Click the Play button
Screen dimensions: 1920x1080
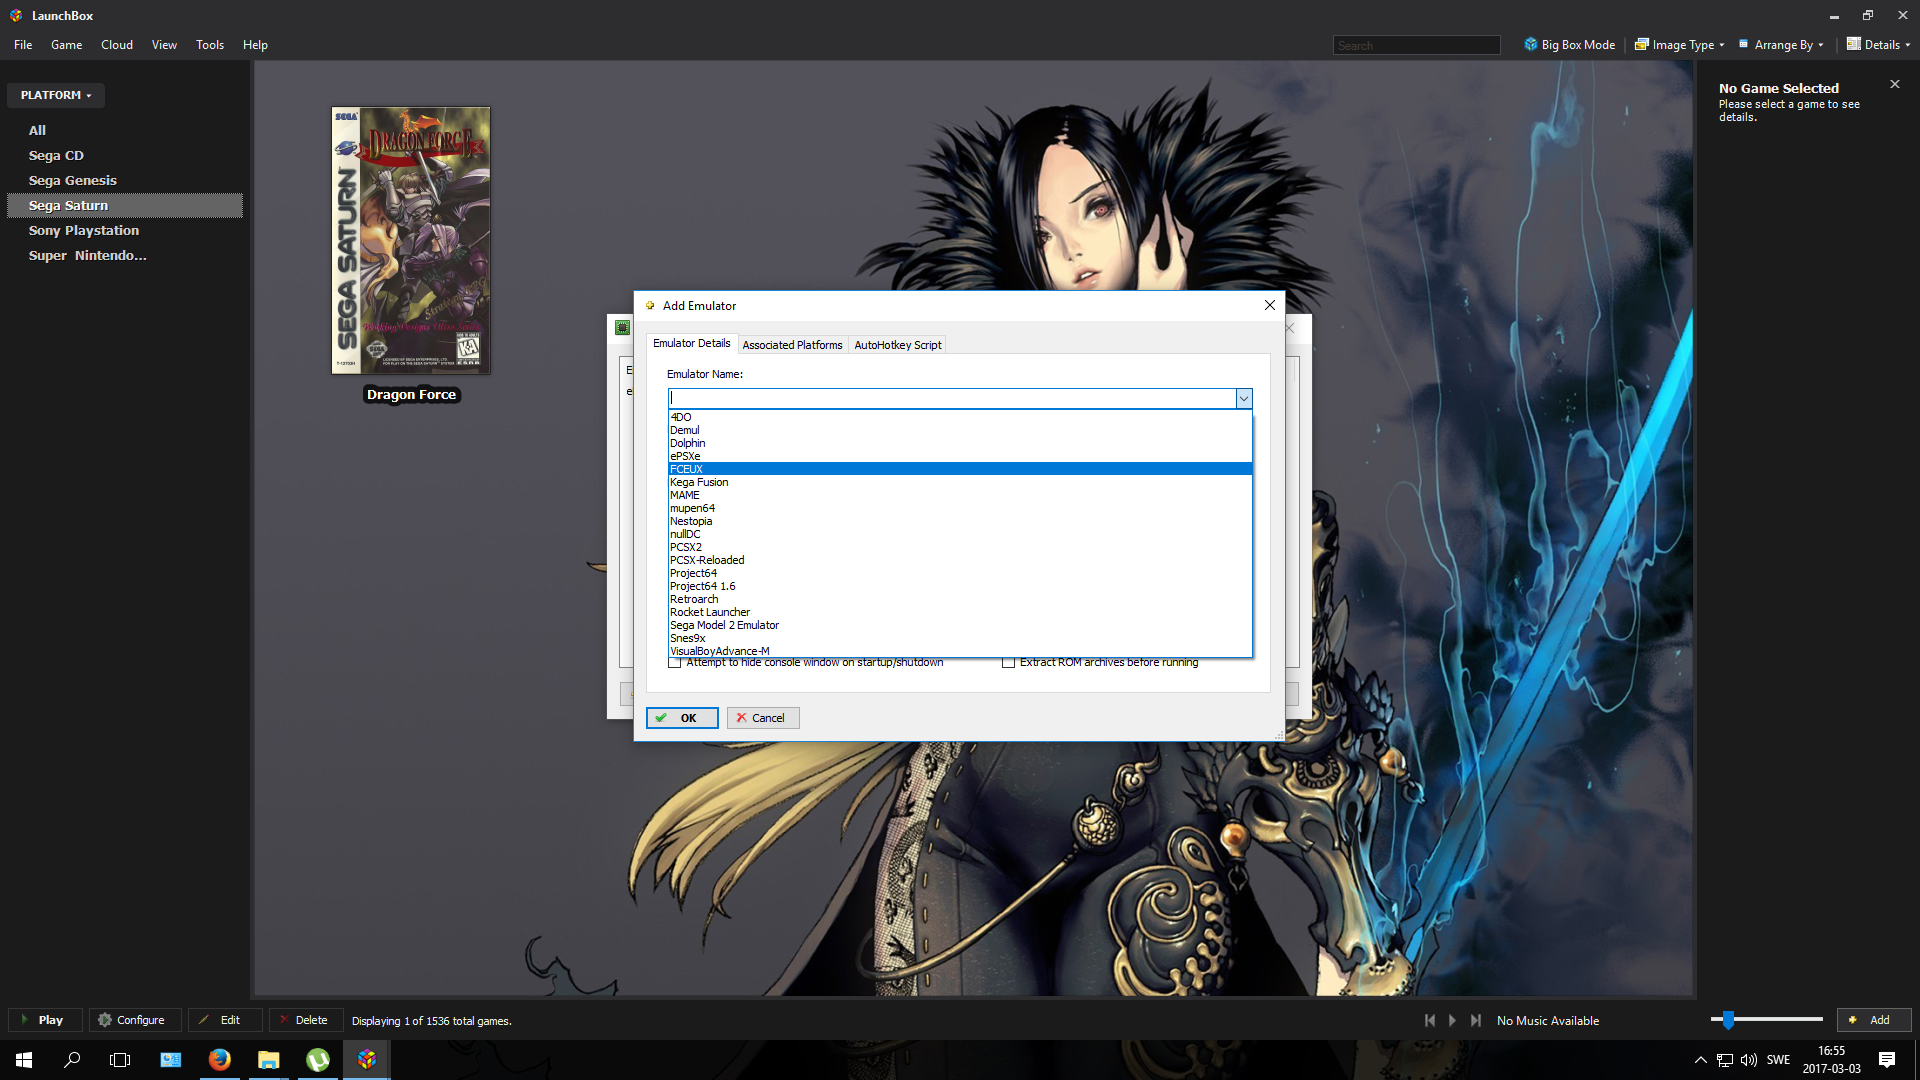(x=43, y=1020)
